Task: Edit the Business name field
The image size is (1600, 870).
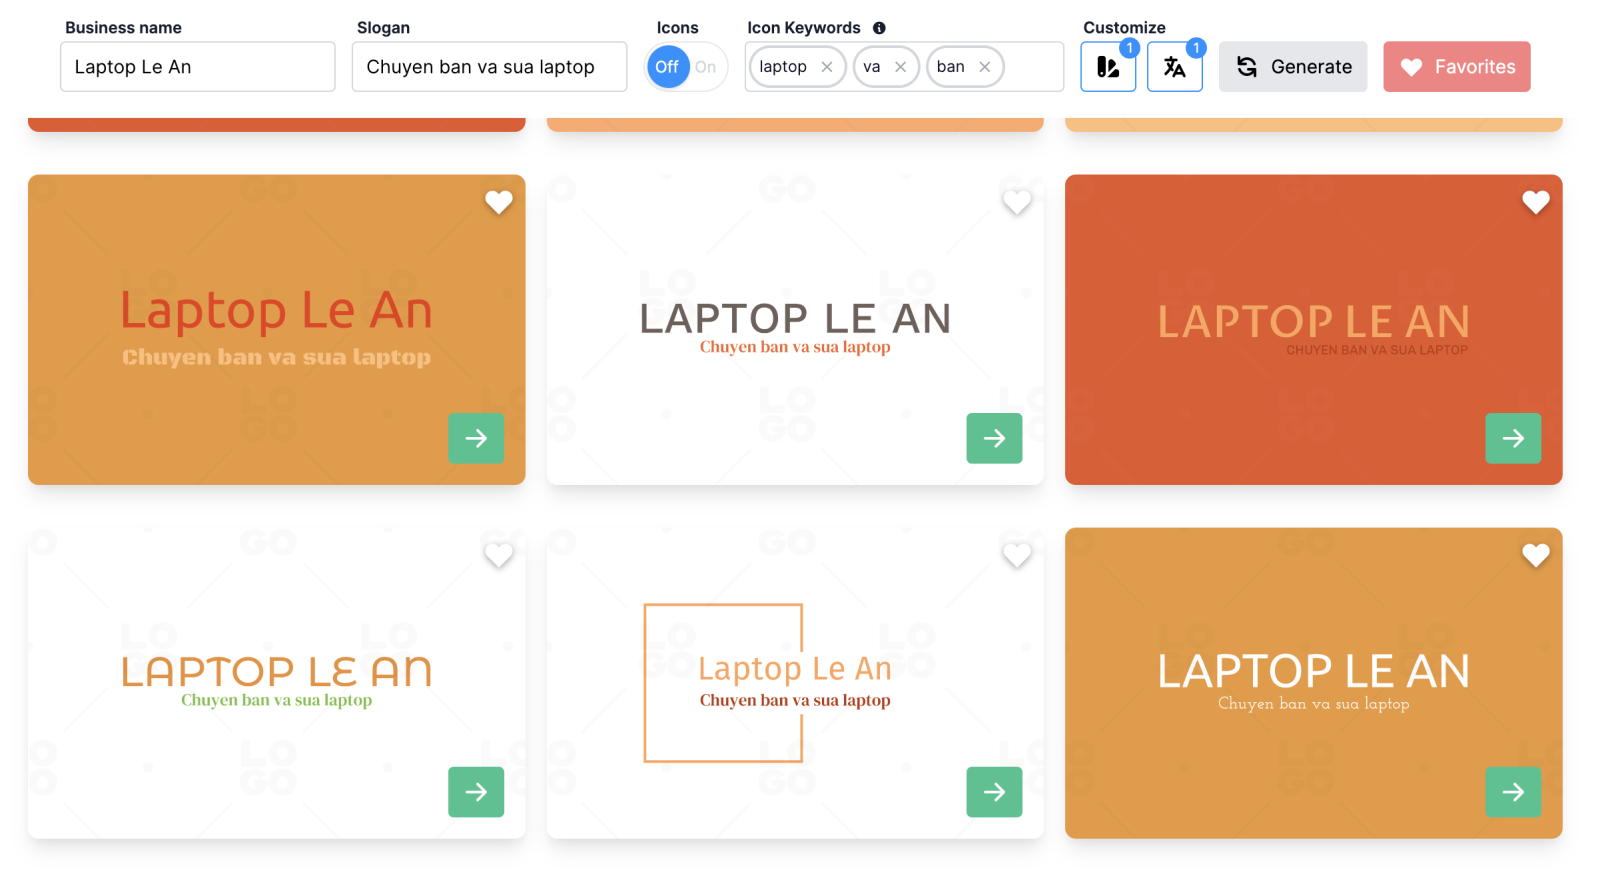Action: [198, 67]
